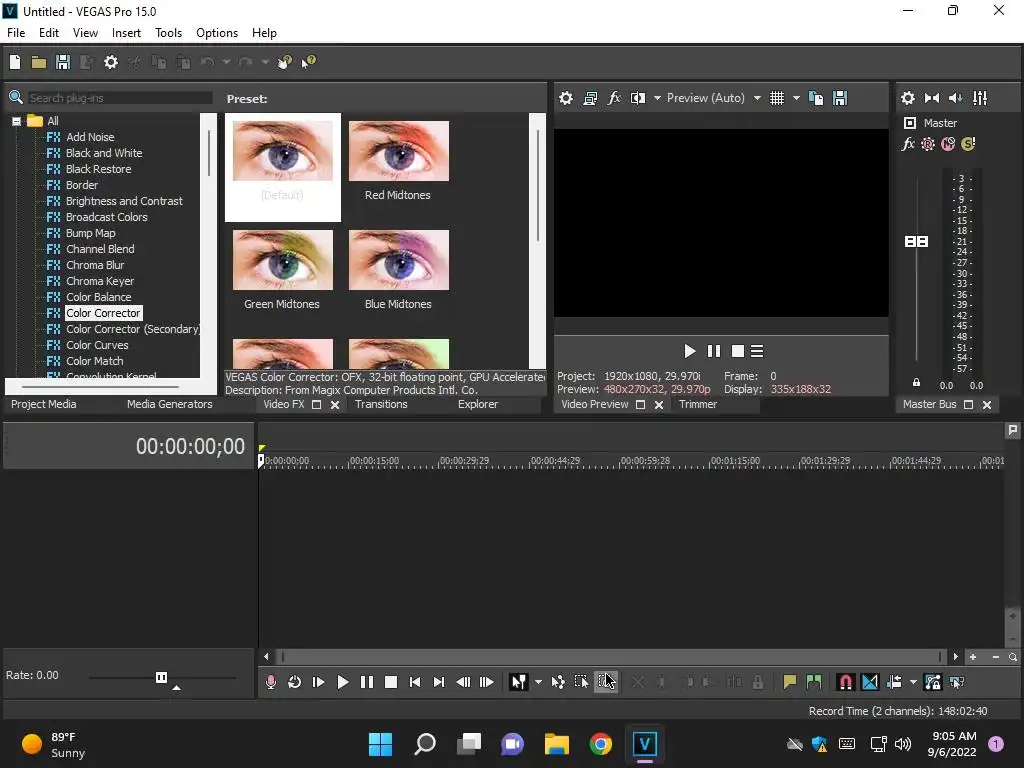Image resolution: width=1024 pixels, height=768 pixels.
Task: Click the playback Rate slider handle
Action: tap(161, 677)
